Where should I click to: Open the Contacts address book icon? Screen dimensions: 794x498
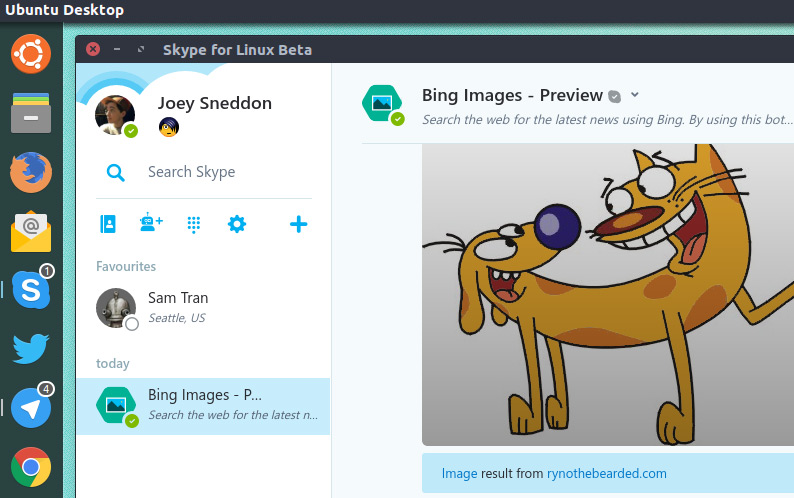108,224
